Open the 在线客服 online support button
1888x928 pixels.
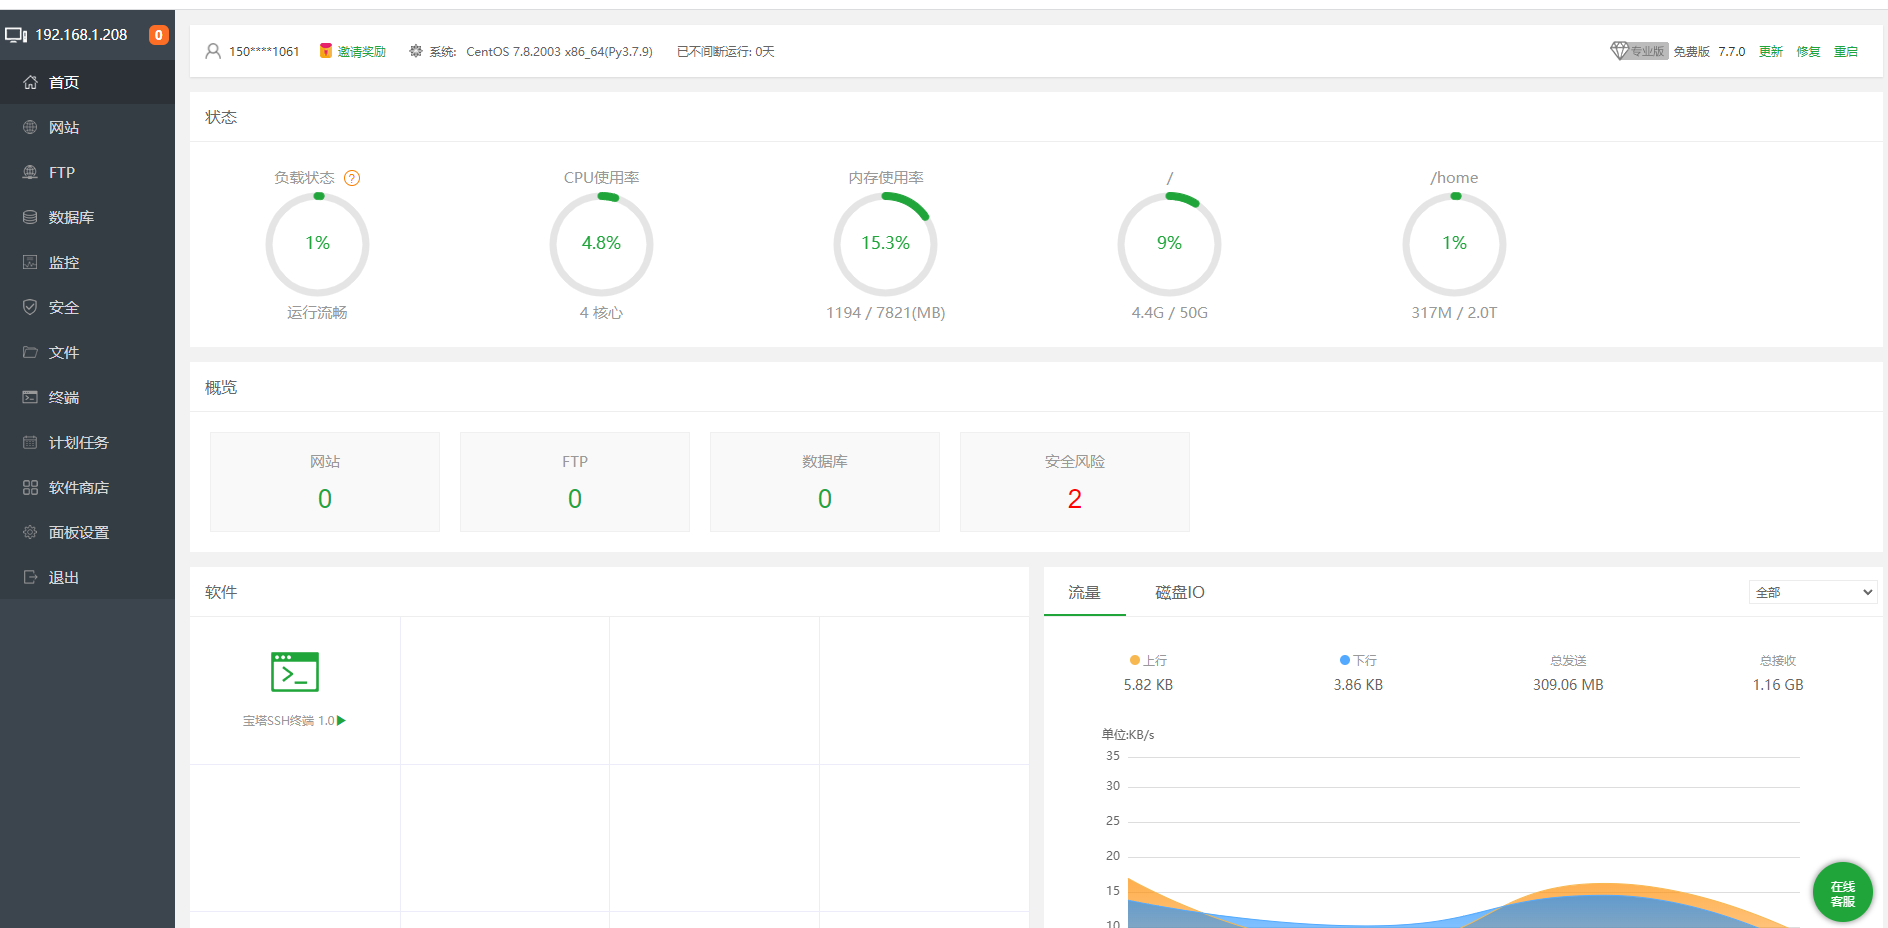coord(1843,892)
